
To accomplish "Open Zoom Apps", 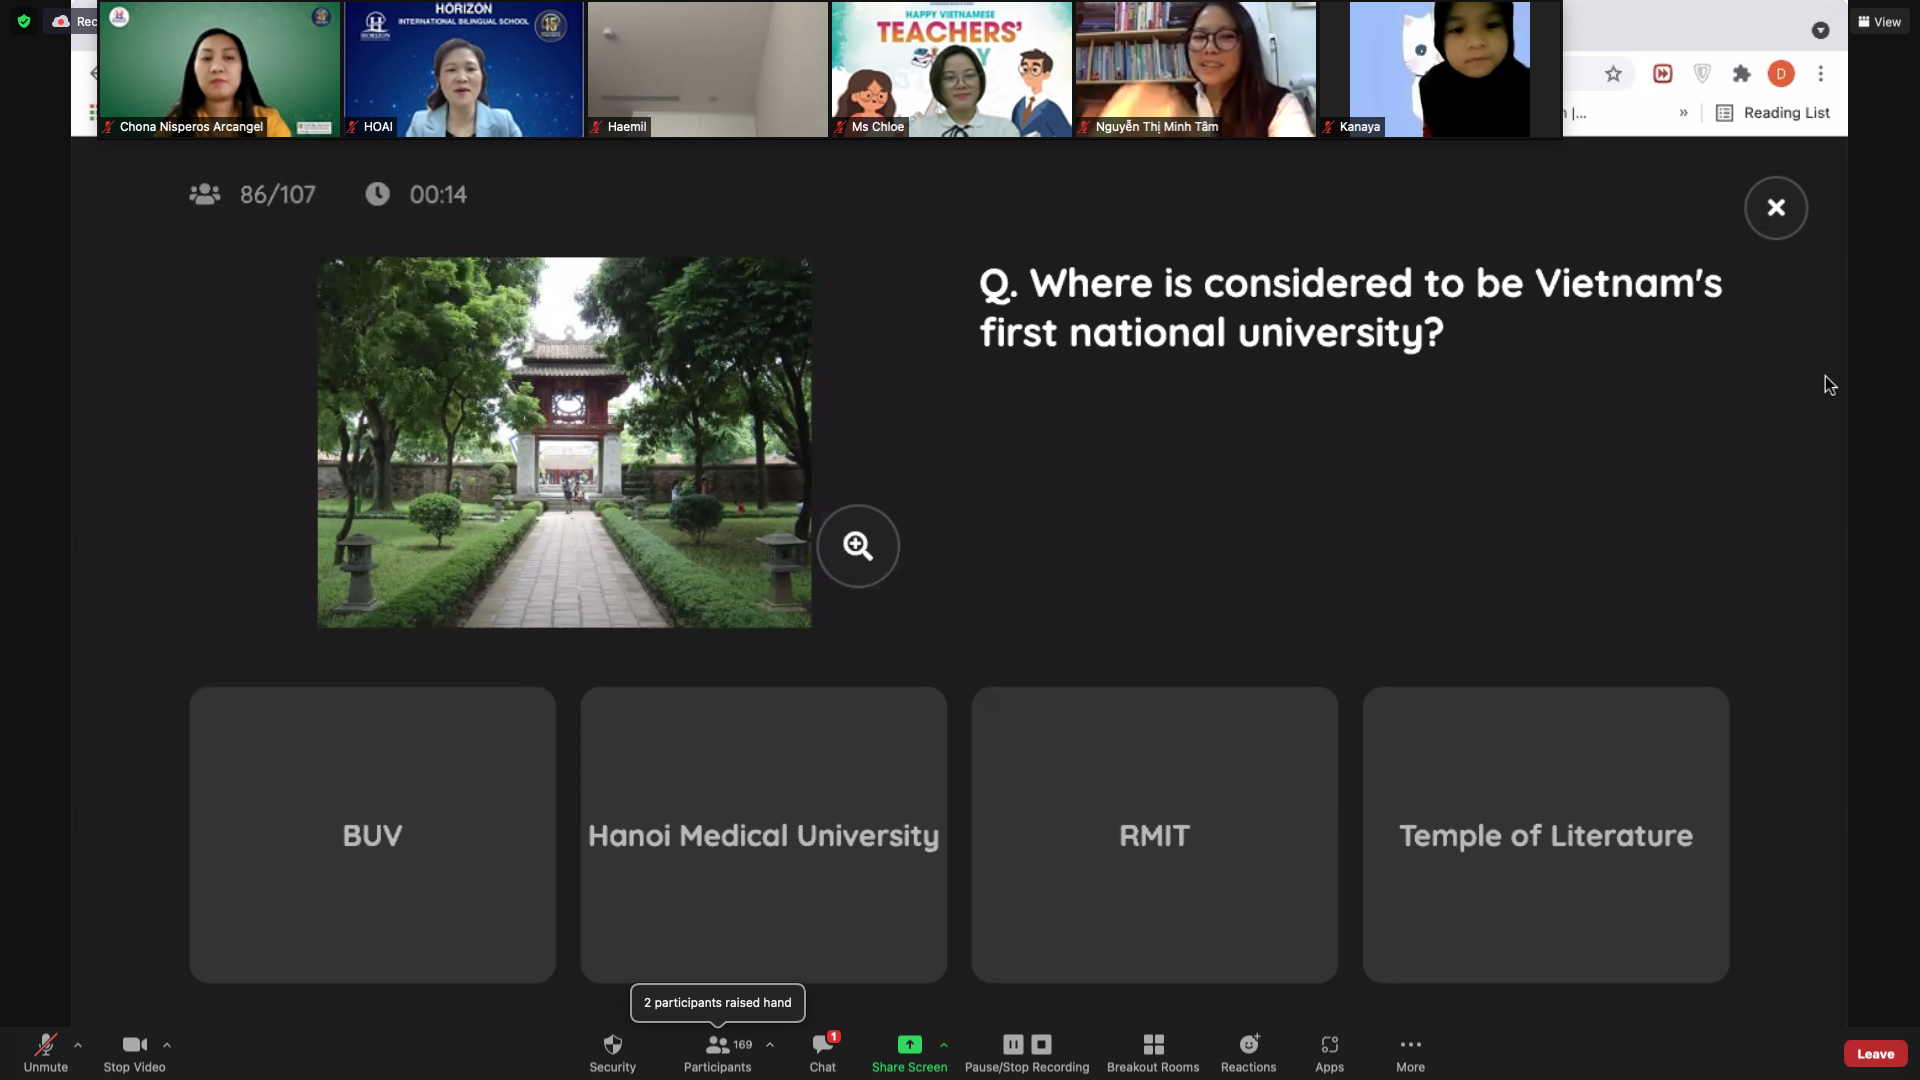I will 1329,1053.
